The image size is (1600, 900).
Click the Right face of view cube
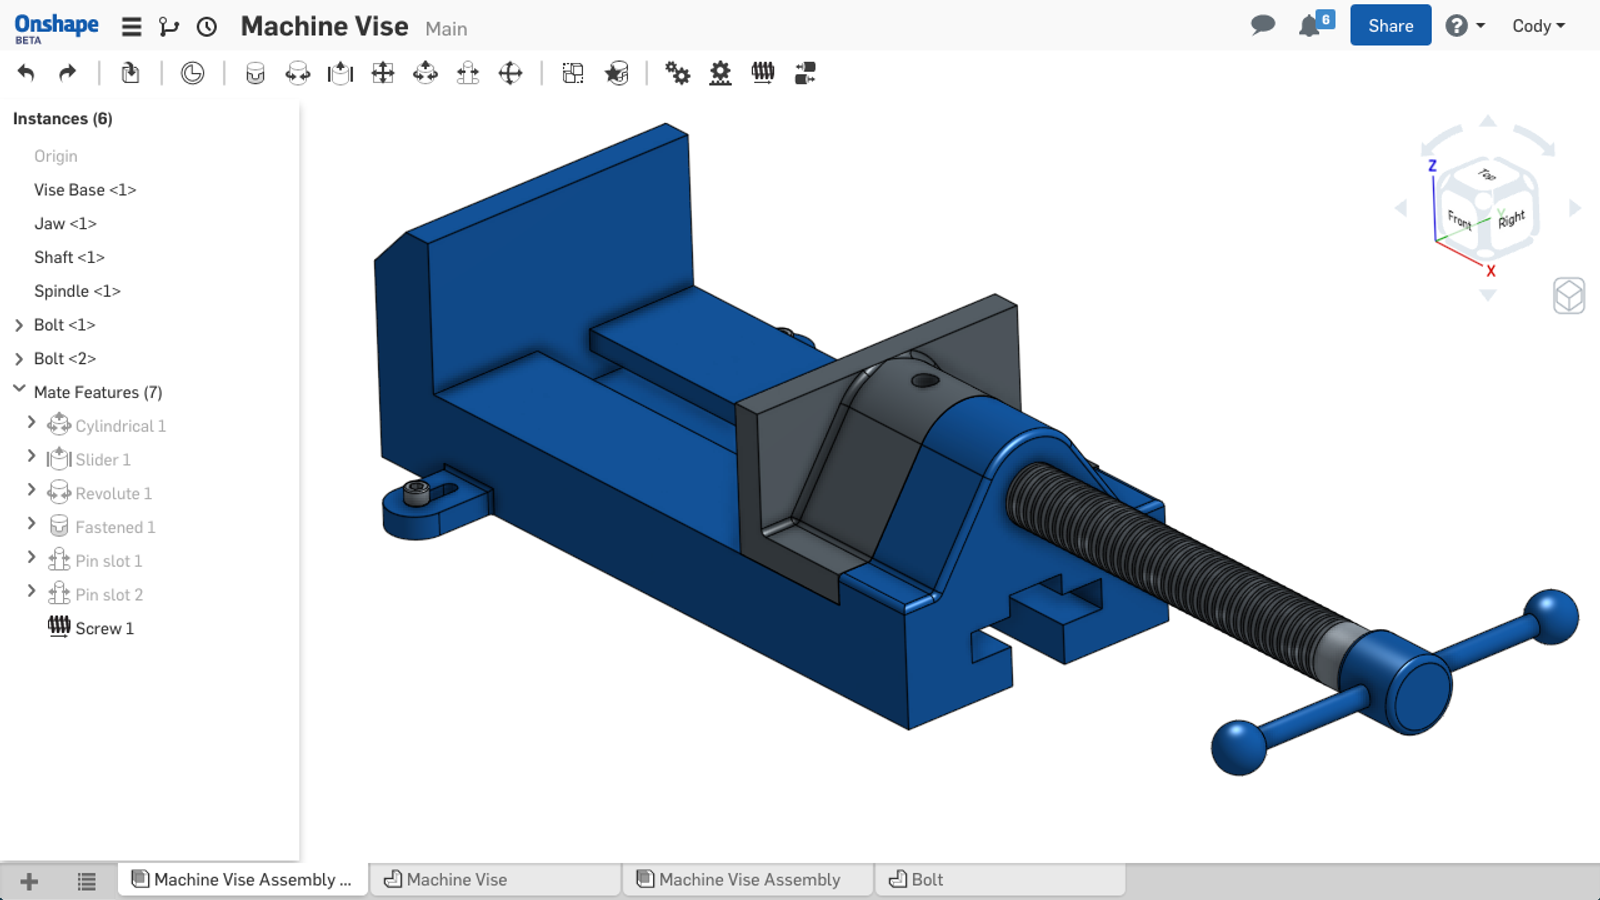pos(1511,219)
